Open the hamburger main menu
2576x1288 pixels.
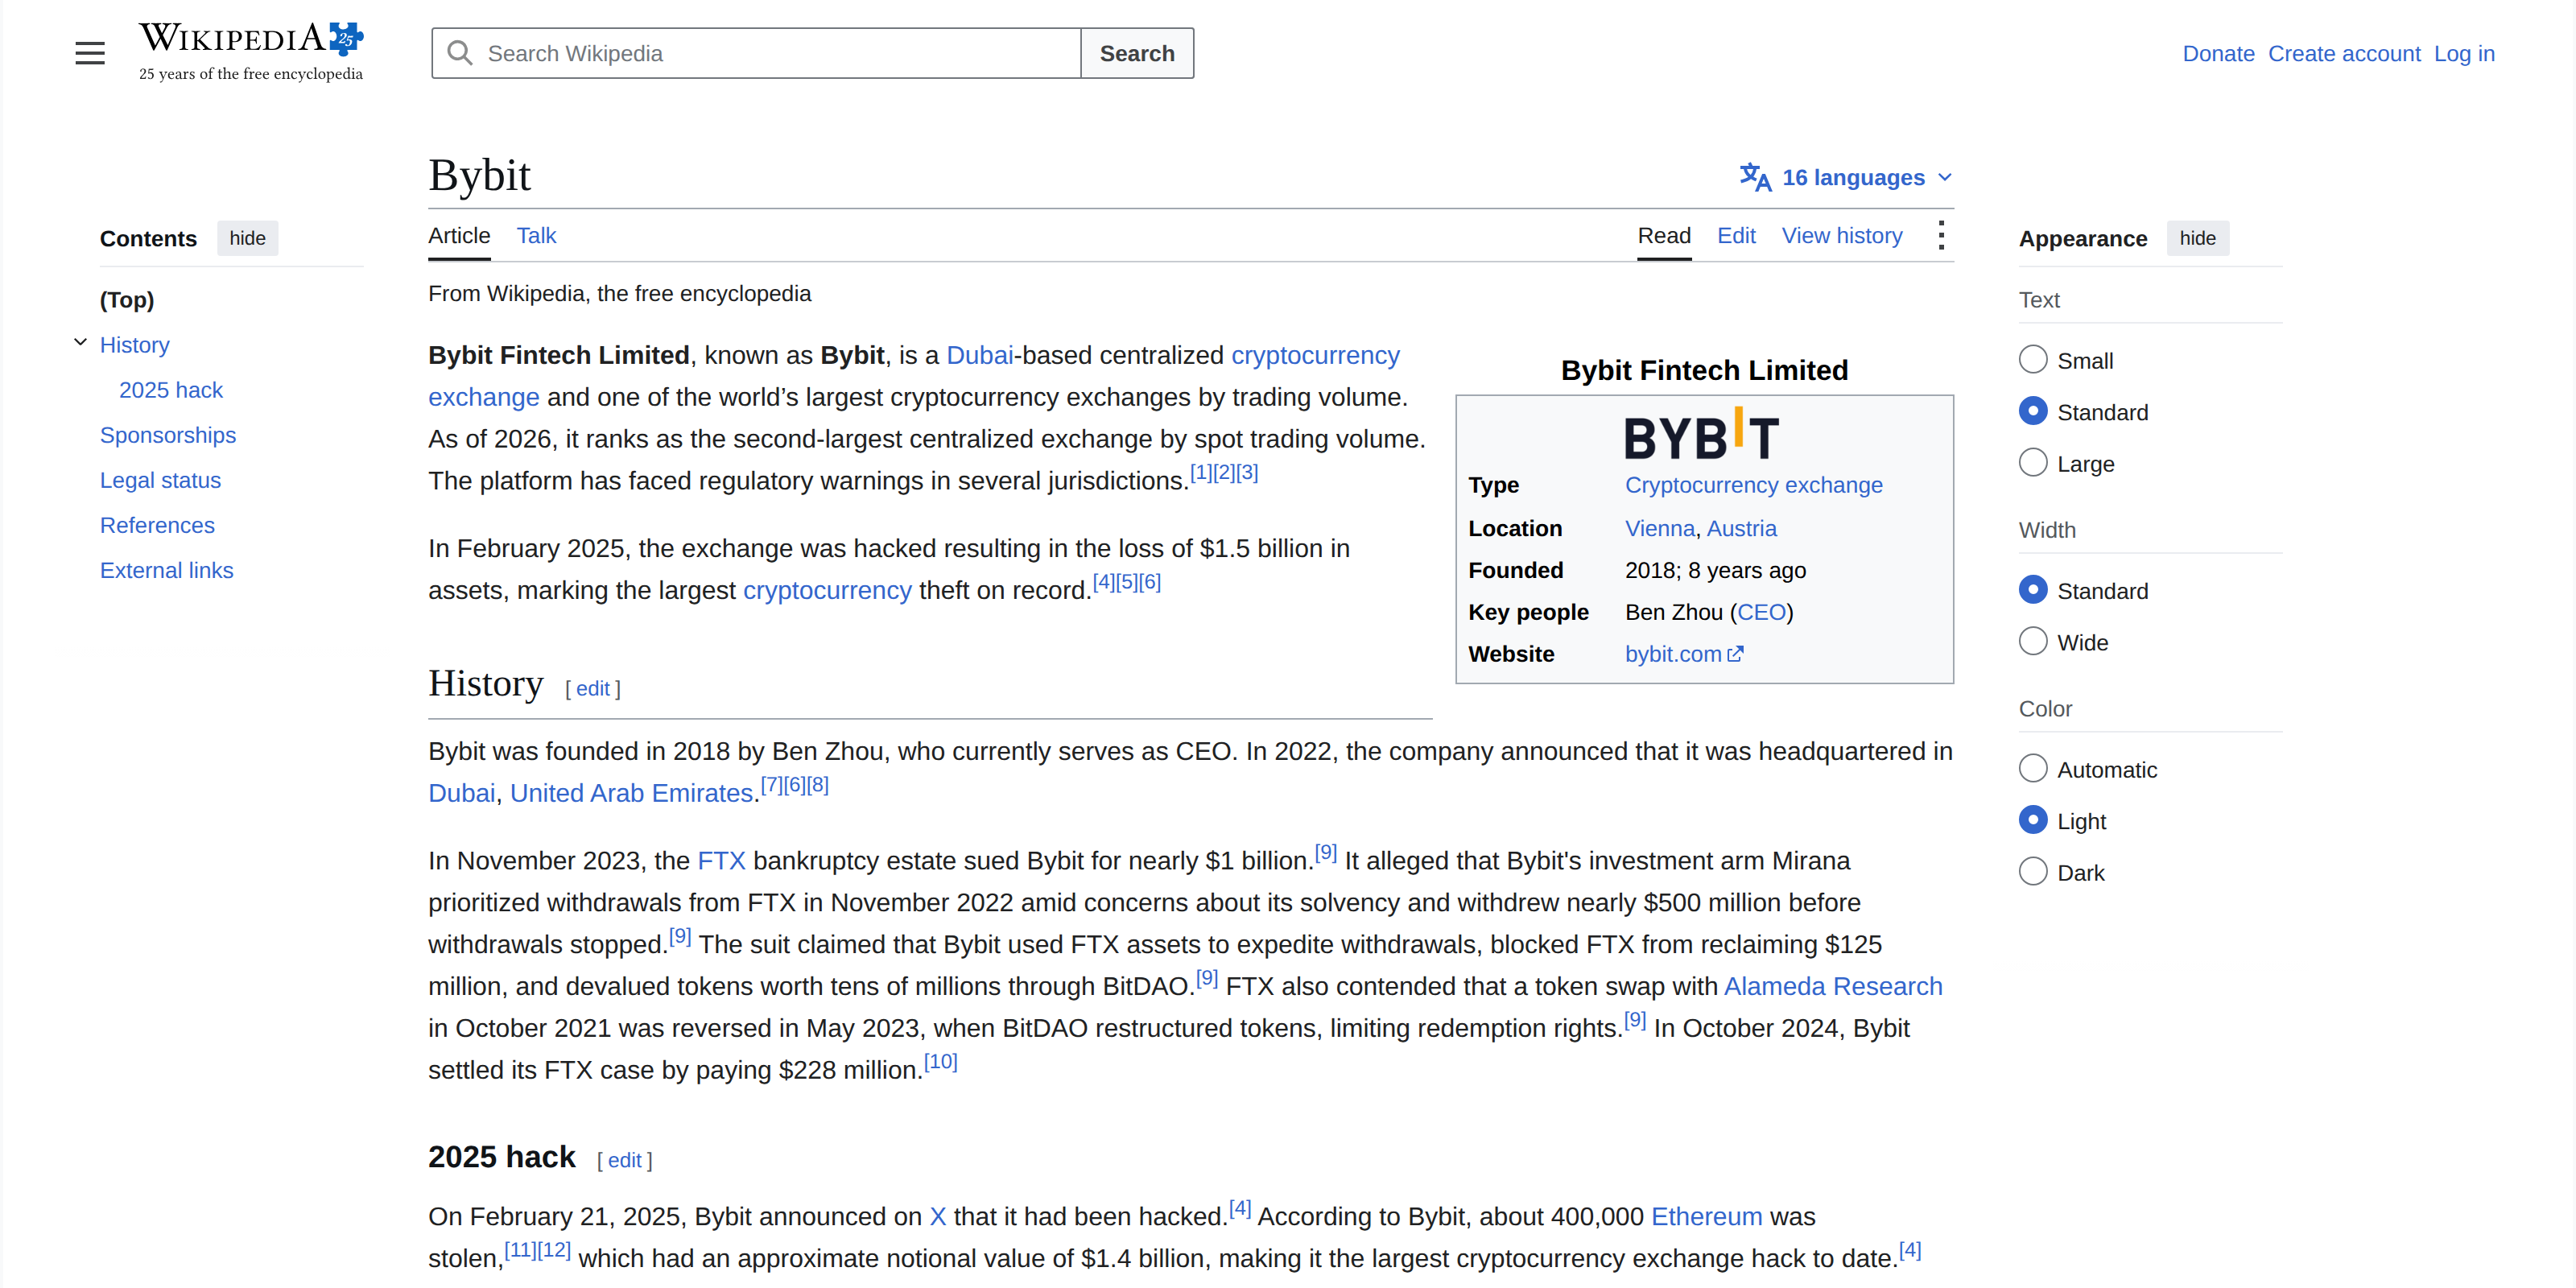pyautogui.click(x=90, y=53)
